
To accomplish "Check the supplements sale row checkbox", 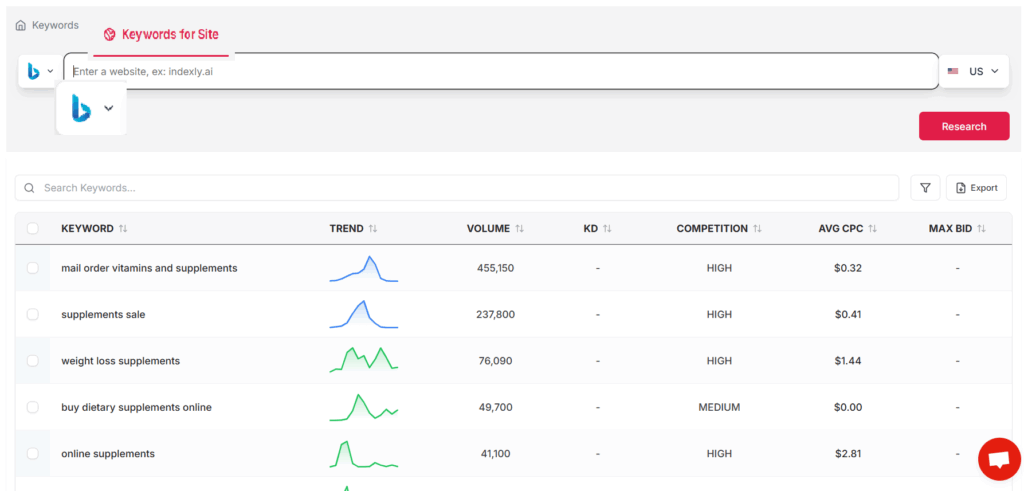I will tap(33, 314).
